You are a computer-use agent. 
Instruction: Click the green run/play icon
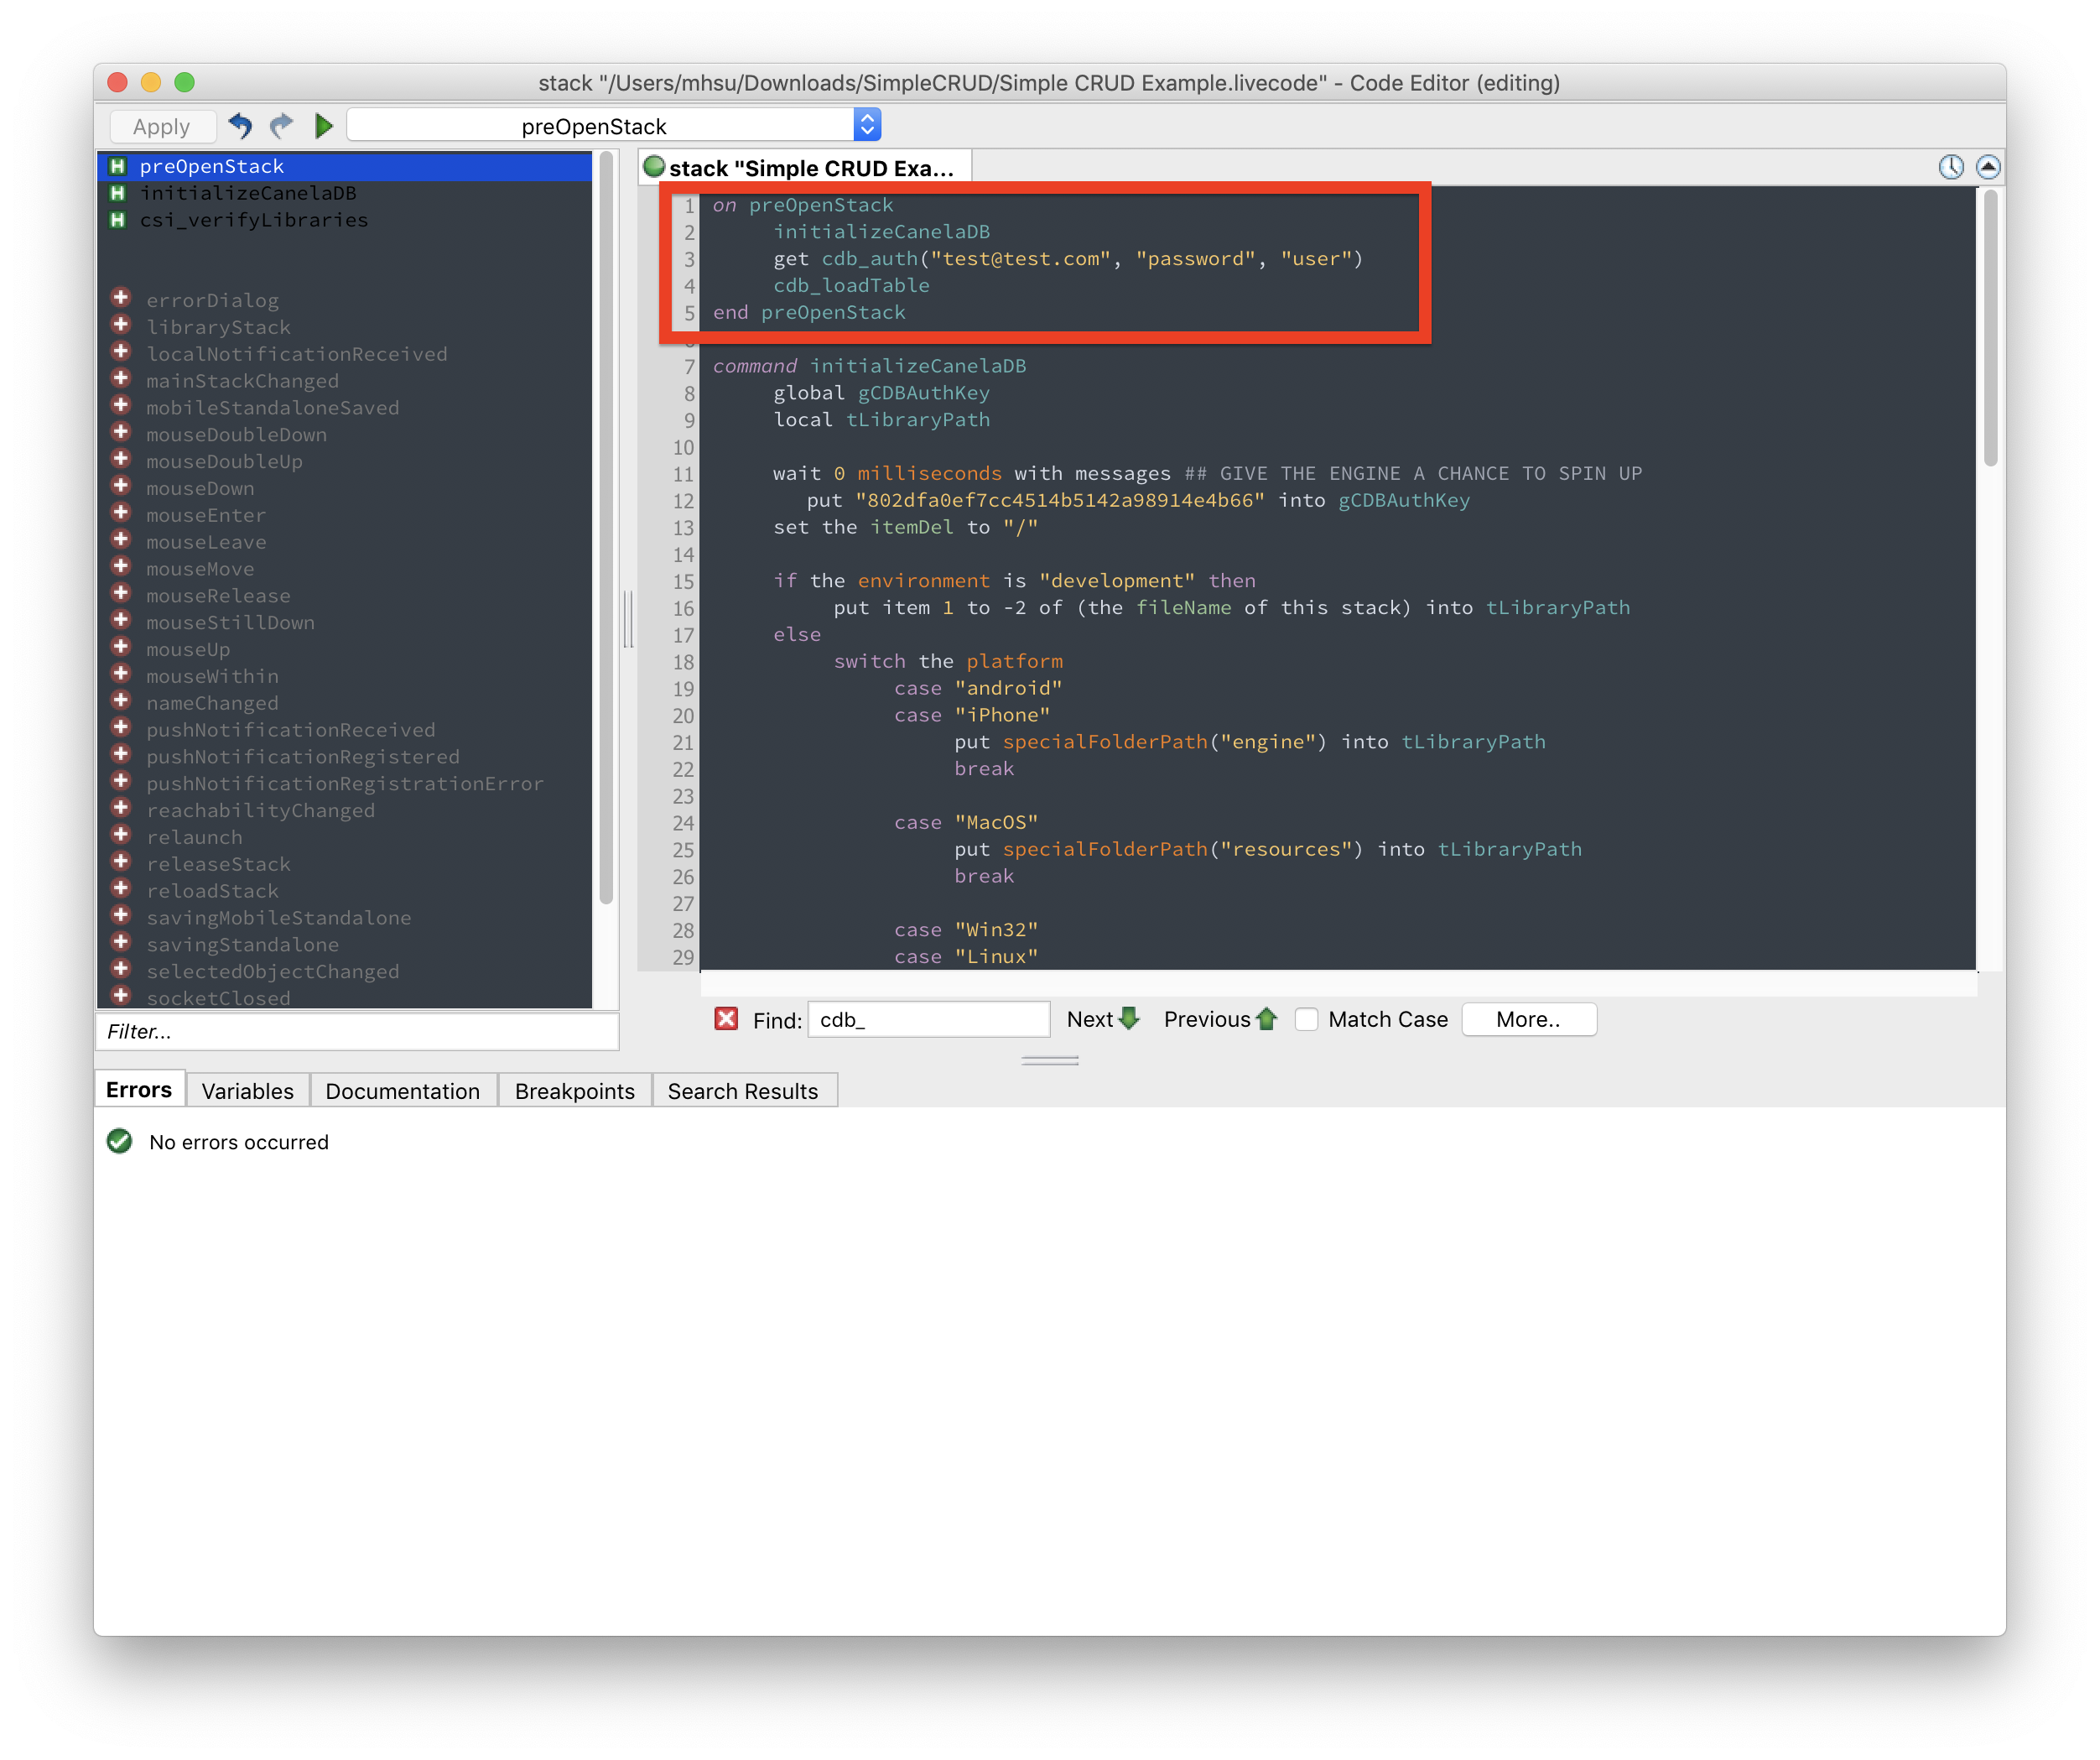323,126
